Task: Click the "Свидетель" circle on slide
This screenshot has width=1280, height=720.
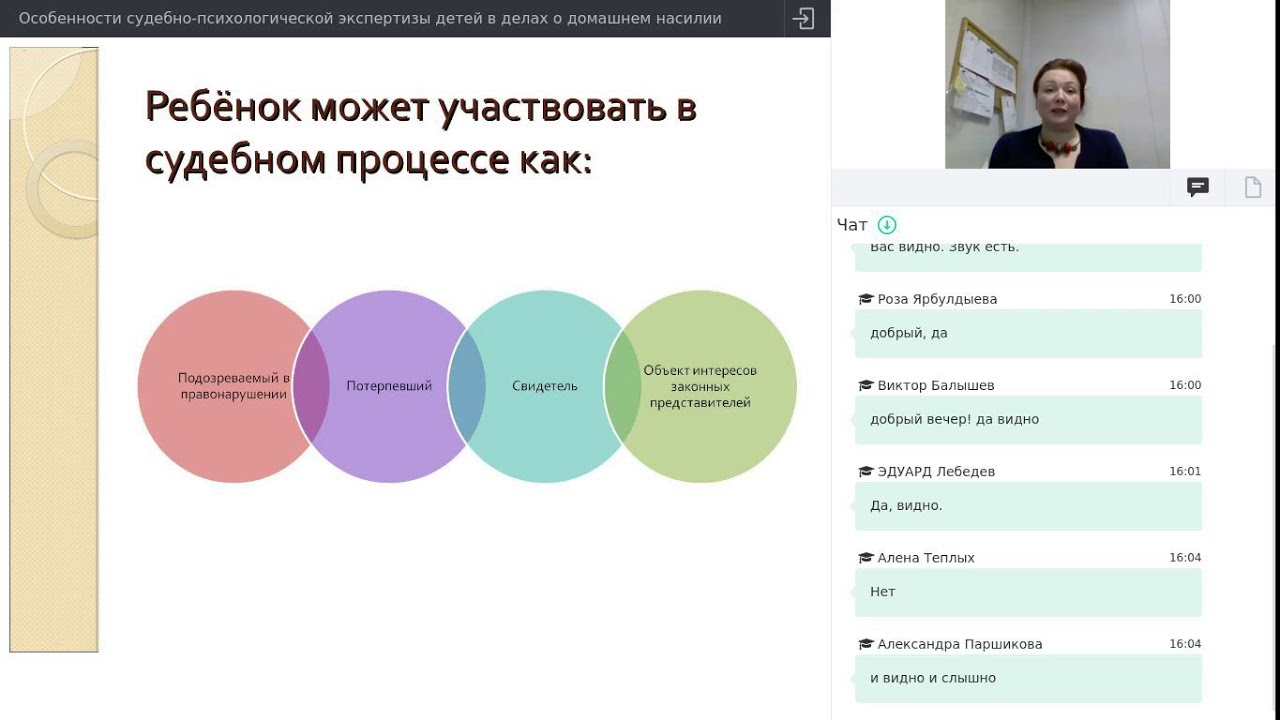Action: (545, 386)
